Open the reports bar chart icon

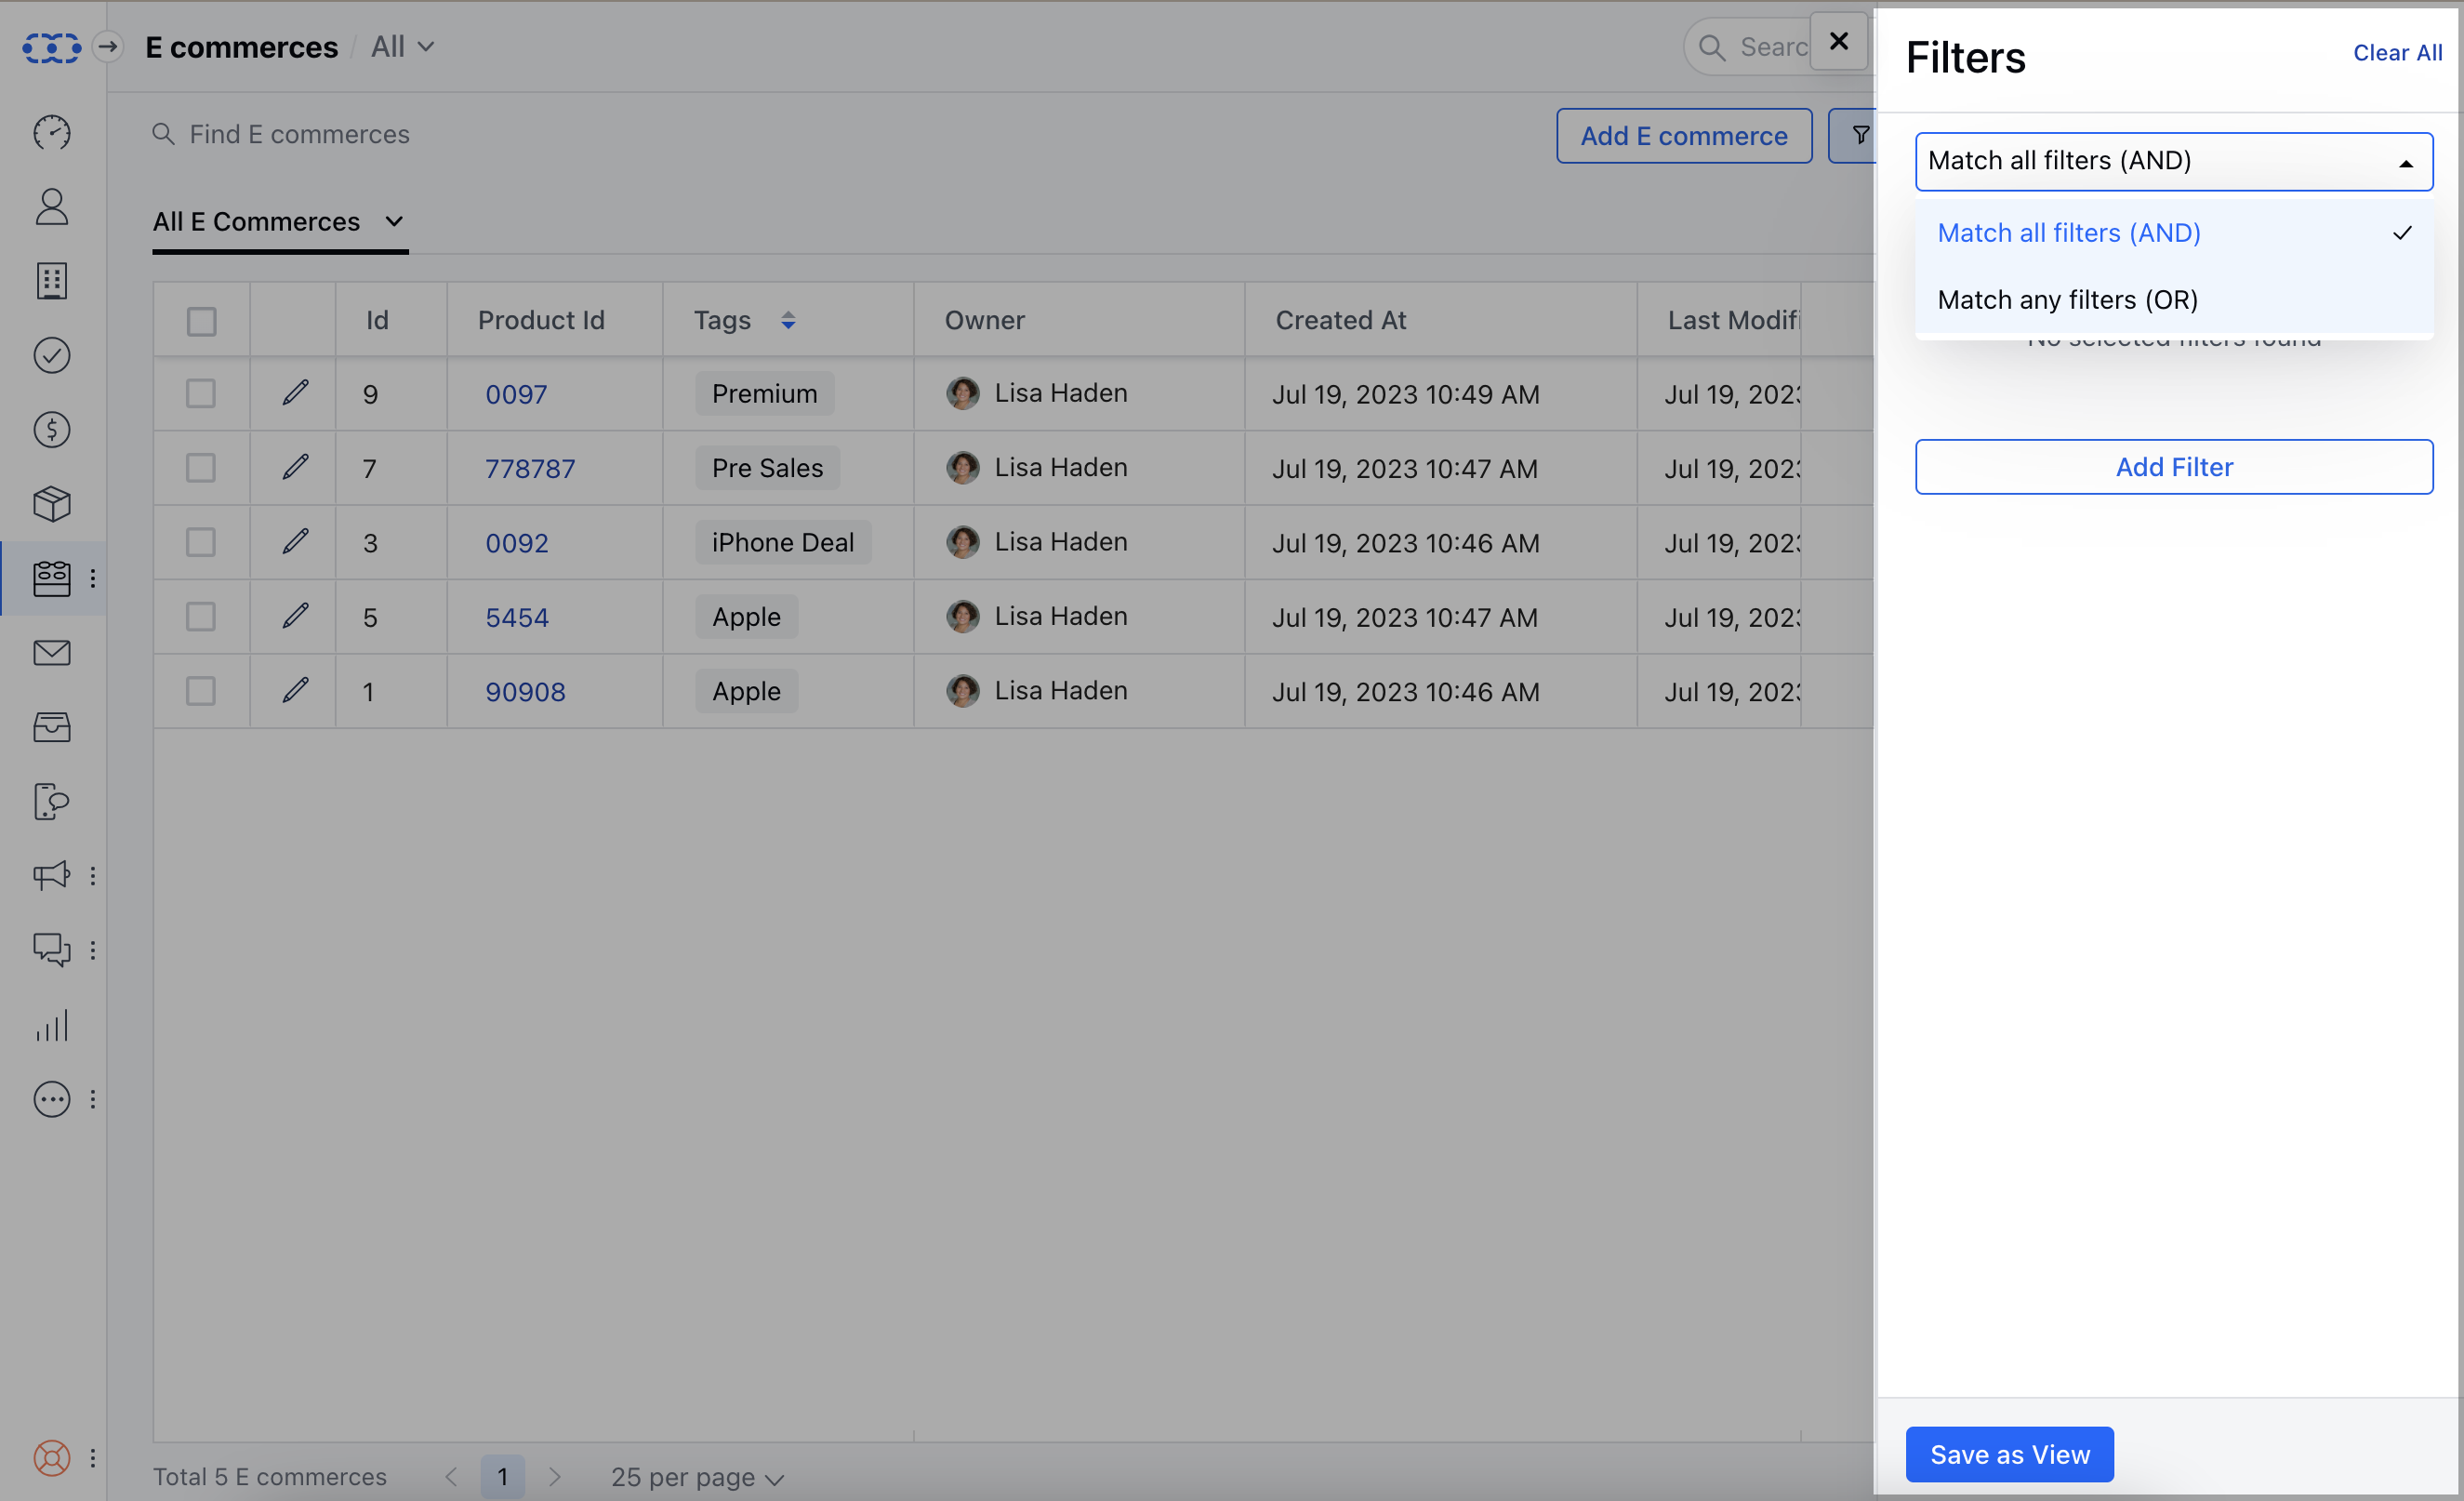52,1025
